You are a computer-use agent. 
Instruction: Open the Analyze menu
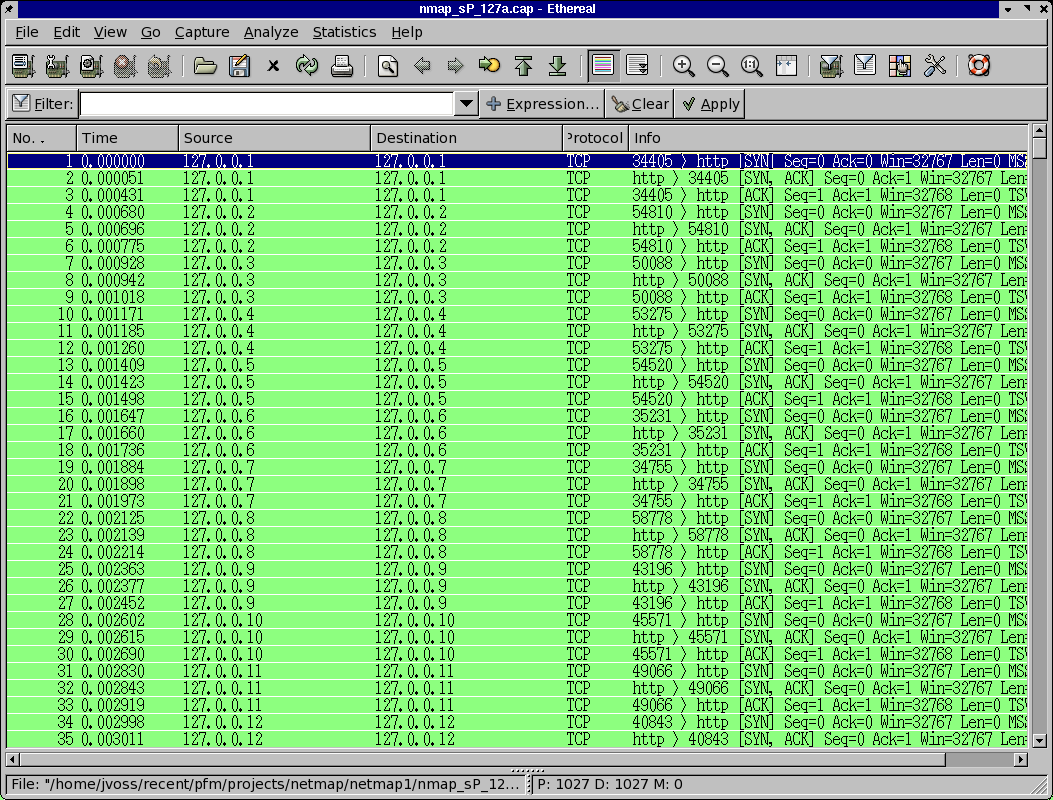coord(271,32)
